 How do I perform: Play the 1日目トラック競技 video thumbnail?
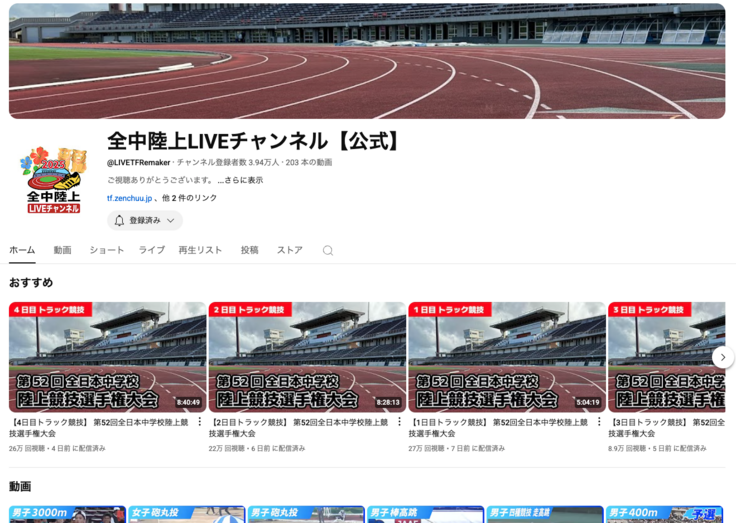click(507, 357)
